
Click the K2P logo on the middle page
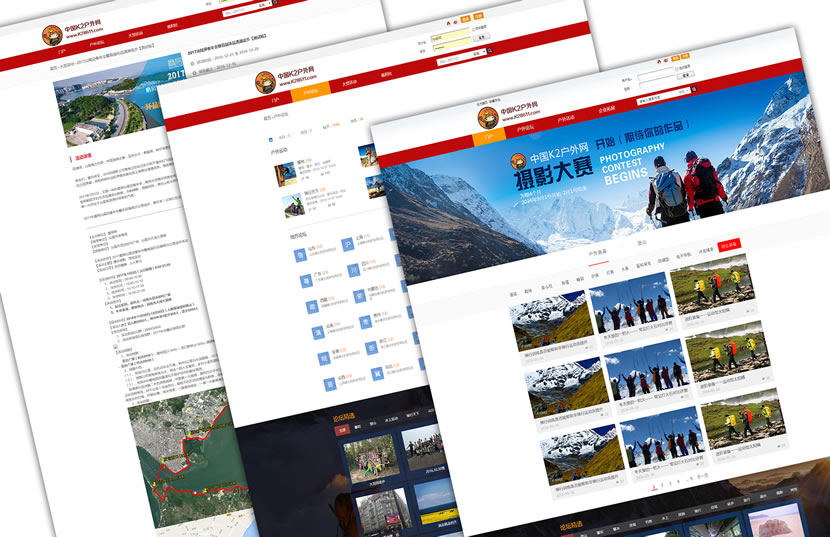click(x=265, y=81)
